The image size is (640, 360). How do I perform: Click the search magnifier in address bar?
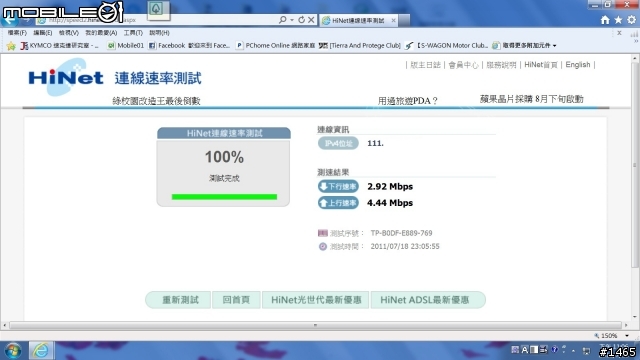(282, 20)
